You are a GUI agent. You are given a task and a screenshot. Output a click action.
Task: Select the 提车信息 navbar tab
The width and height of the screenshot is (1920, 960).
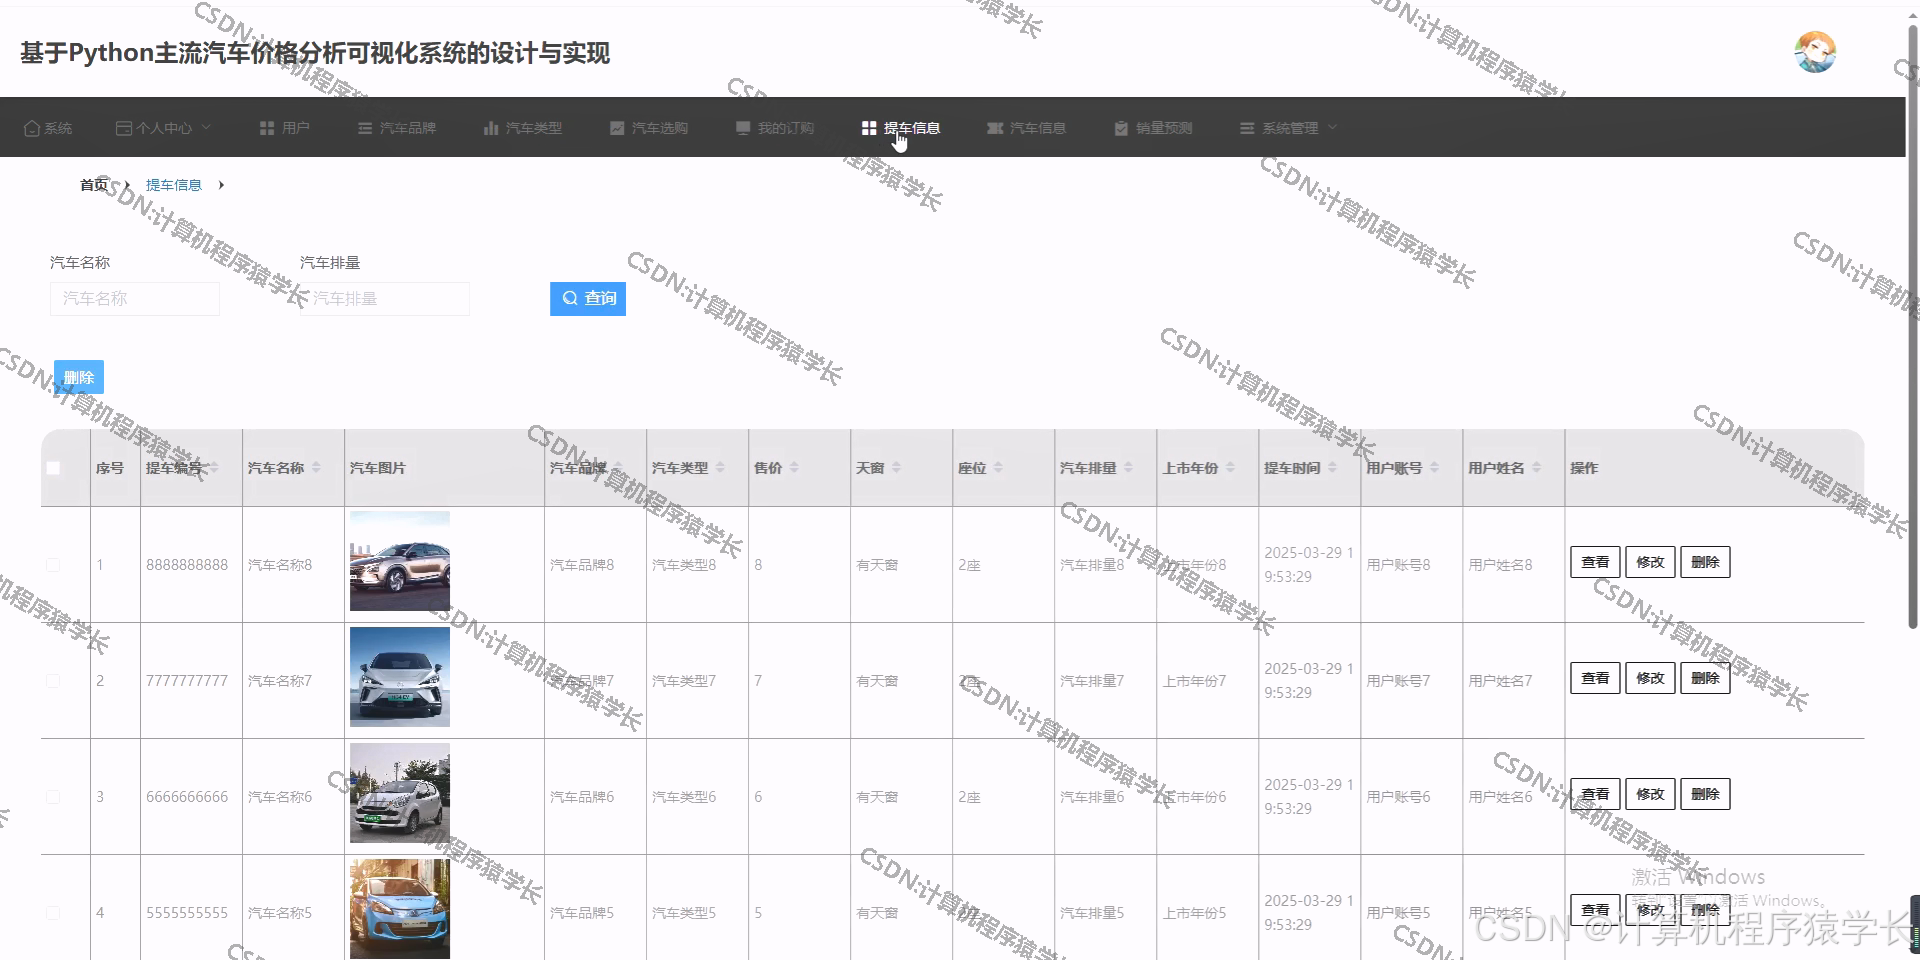click(x=901, y=128)
